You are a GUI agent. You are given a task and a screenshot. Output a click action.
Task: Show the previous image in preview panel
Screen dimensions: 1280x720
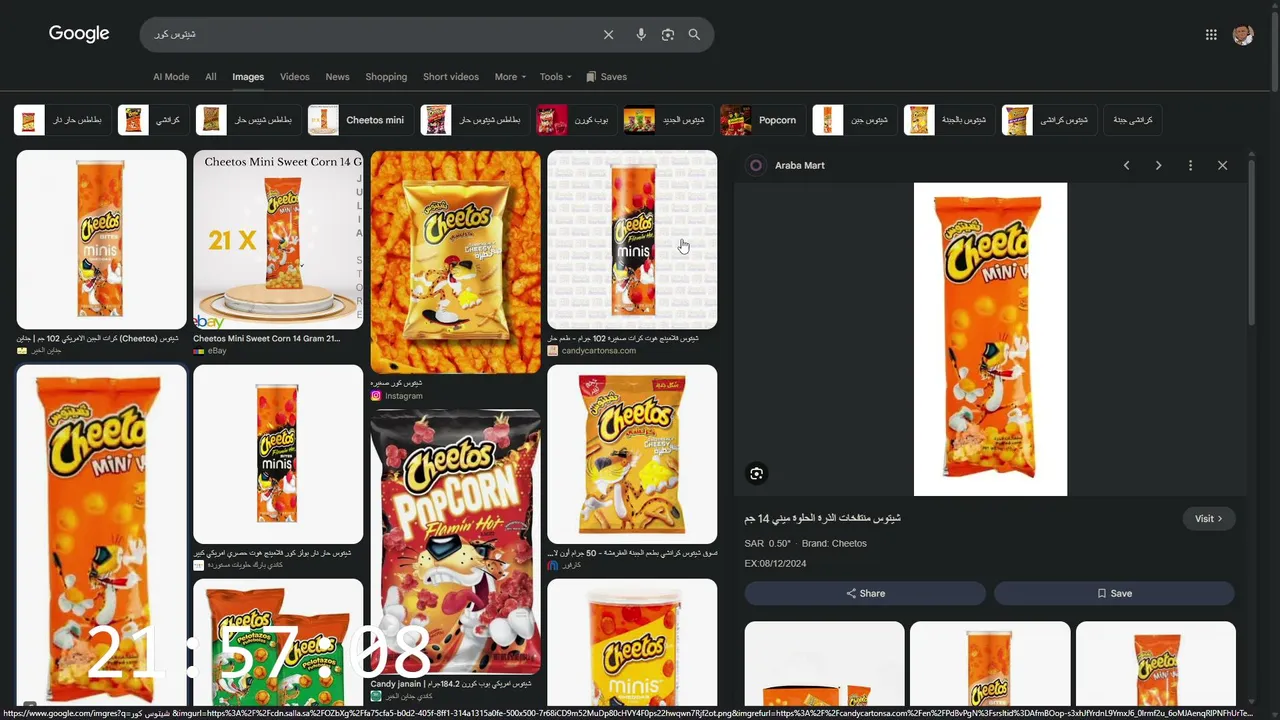click(1126, 166)
